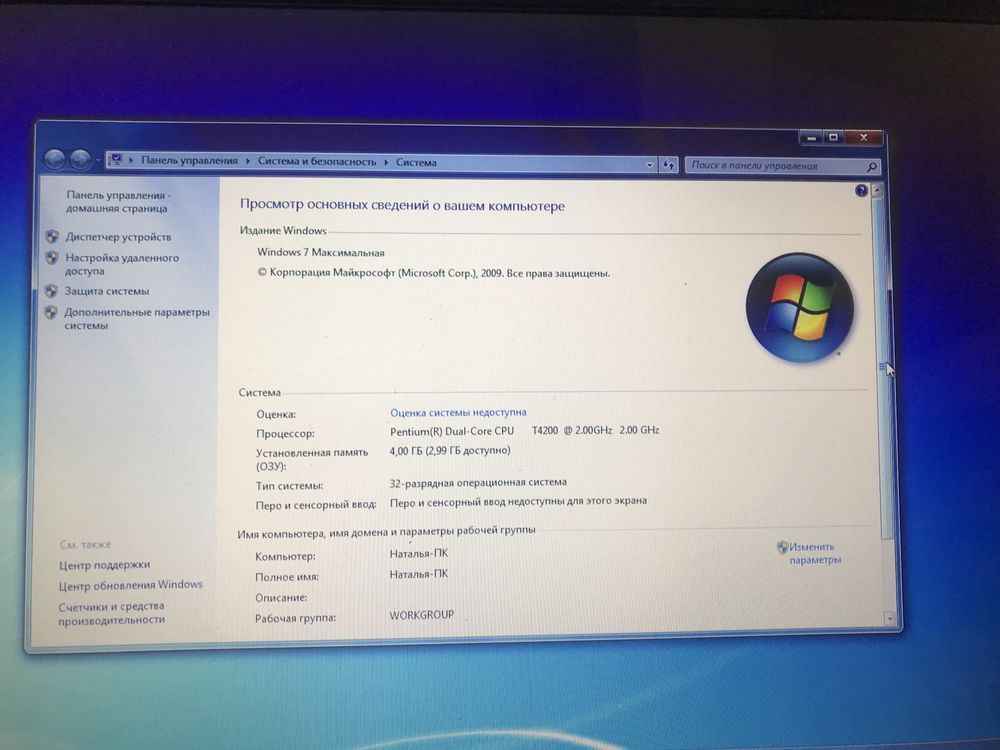1000x750 pixels.
Task: Open 'Центр поддержки' link
Action: [105, 564]
